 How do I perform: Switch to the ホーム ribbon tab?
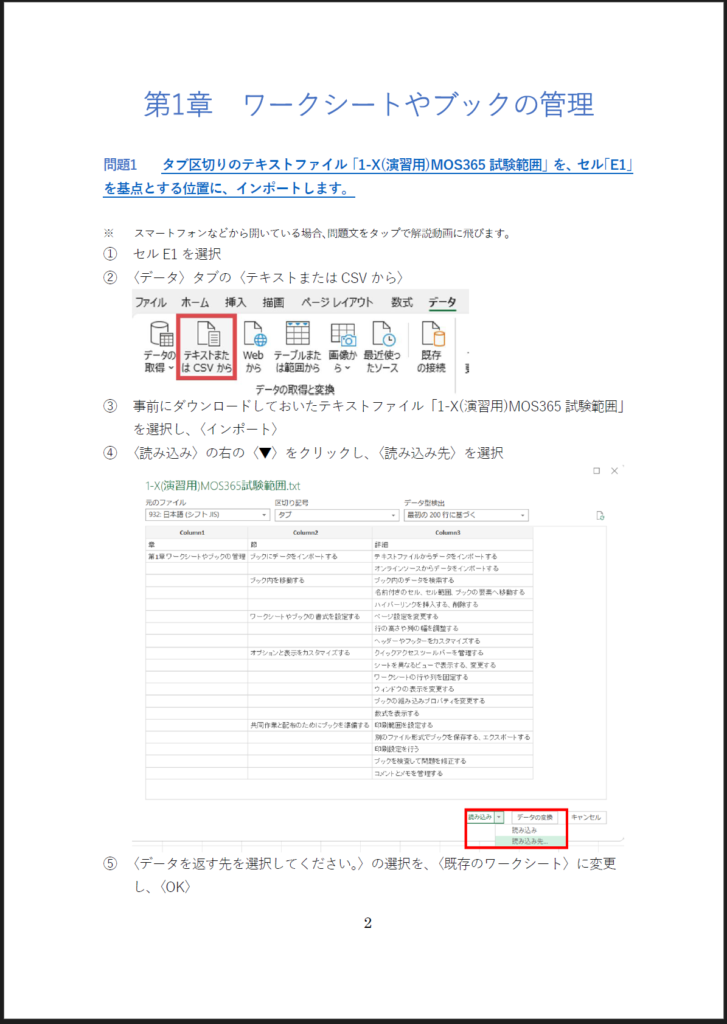(x=195, y=302)
